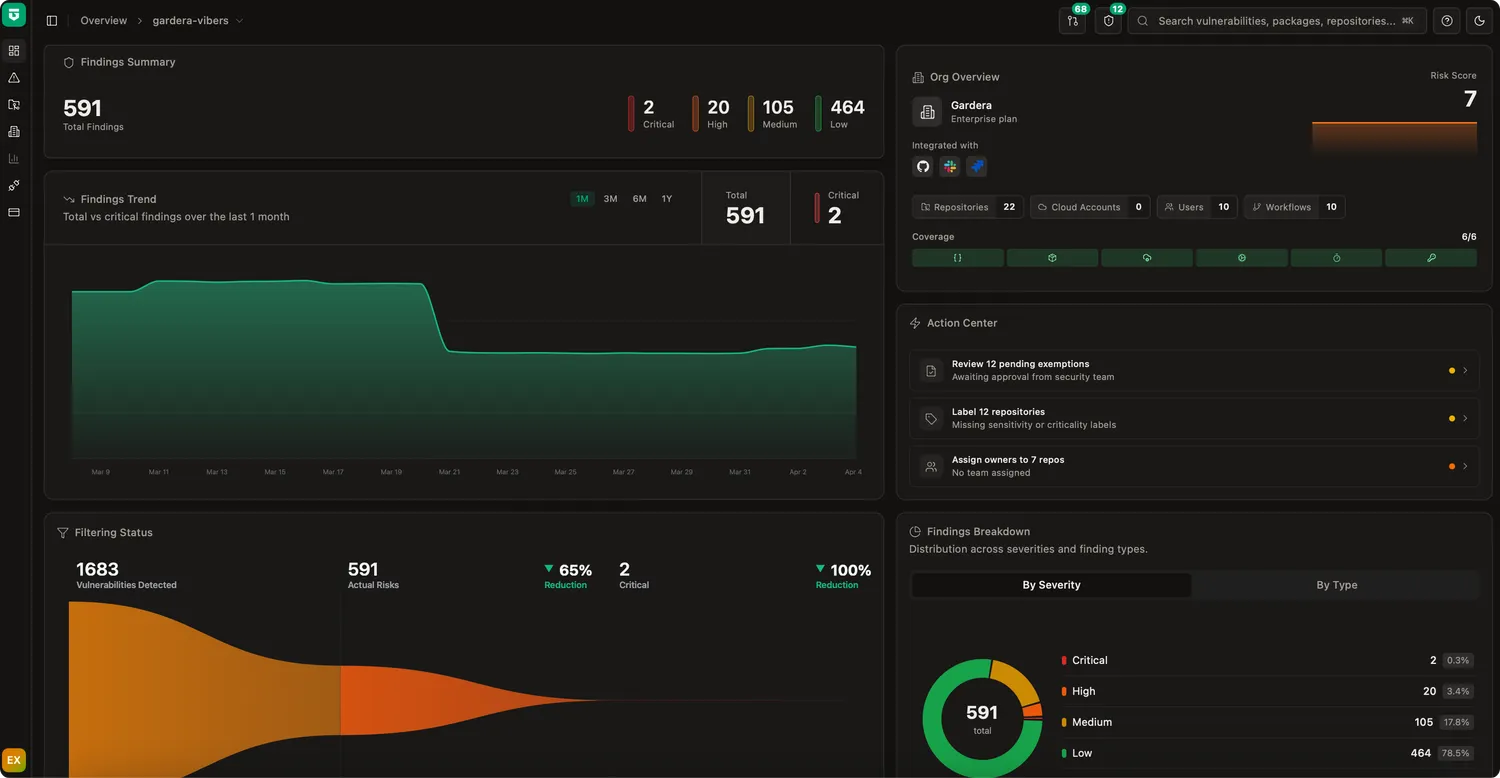Open the Repositories 22 button
The height and width of the screenshot is (778, 1500).
[967, 207]
